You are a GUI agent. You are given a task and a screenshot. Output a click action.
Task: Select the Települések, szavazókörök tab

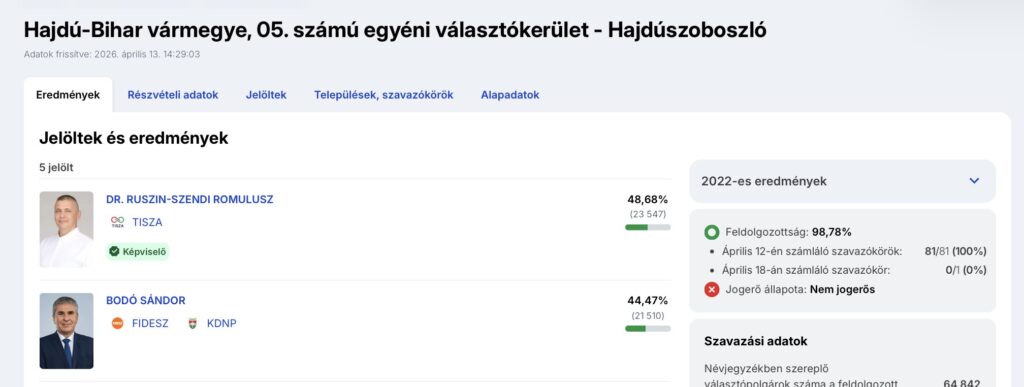[x=383, y=95]
